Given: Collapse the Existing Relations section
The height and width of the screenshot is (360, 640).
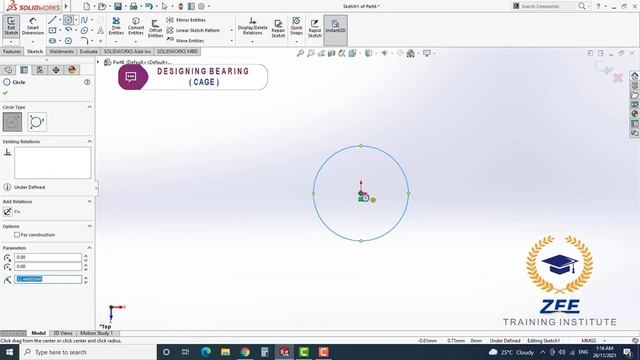Looking at the screenshot, I should pyautogui.click(x=89, y=141).
